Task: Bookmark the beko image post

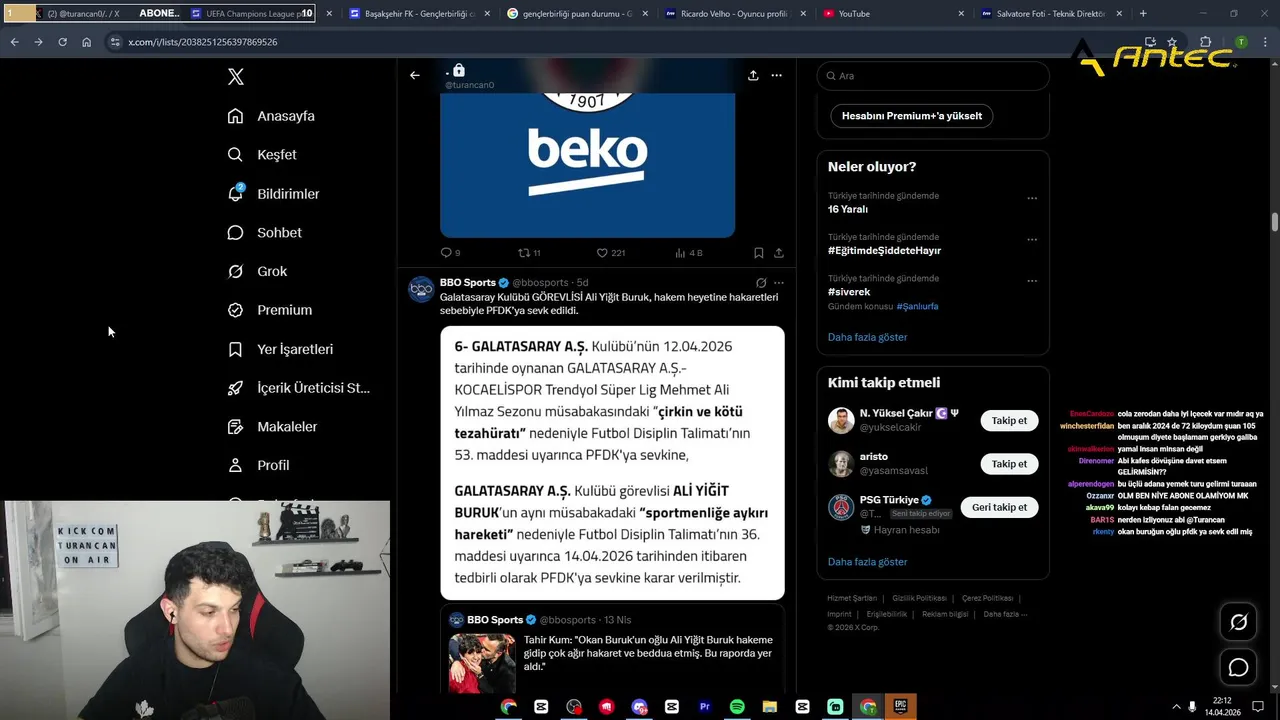Action: 759,253
